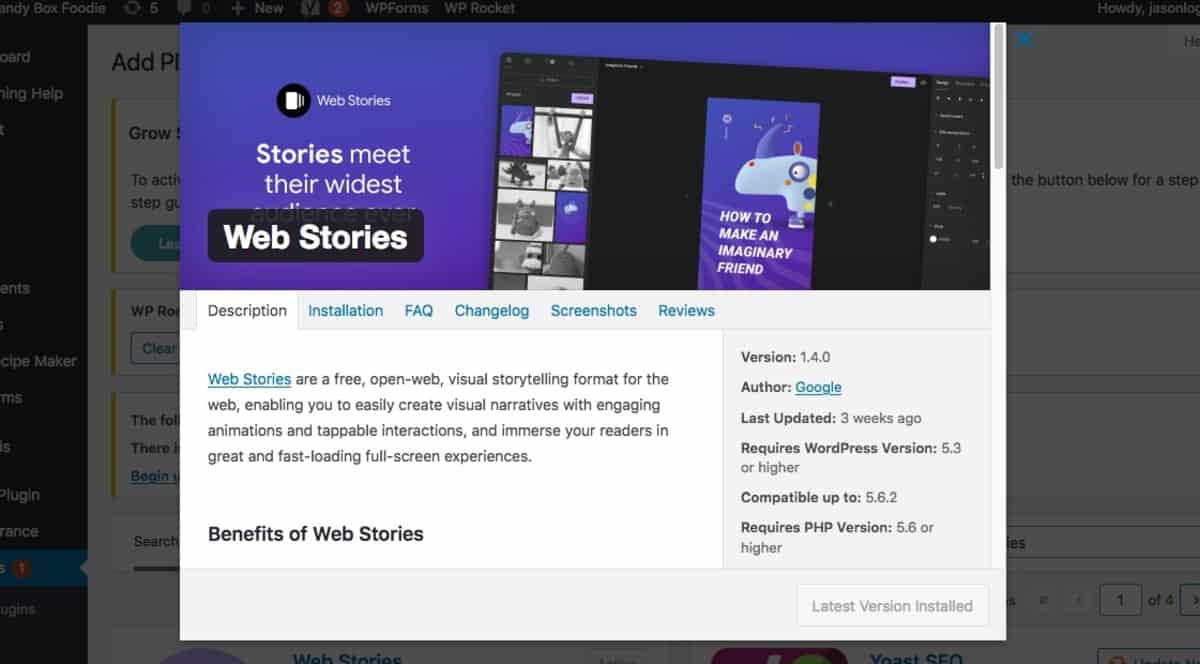The width and height of the screenshot is (1200, 664).
Task: Click the Latest Version Installed button
Action: click(892, 606)
